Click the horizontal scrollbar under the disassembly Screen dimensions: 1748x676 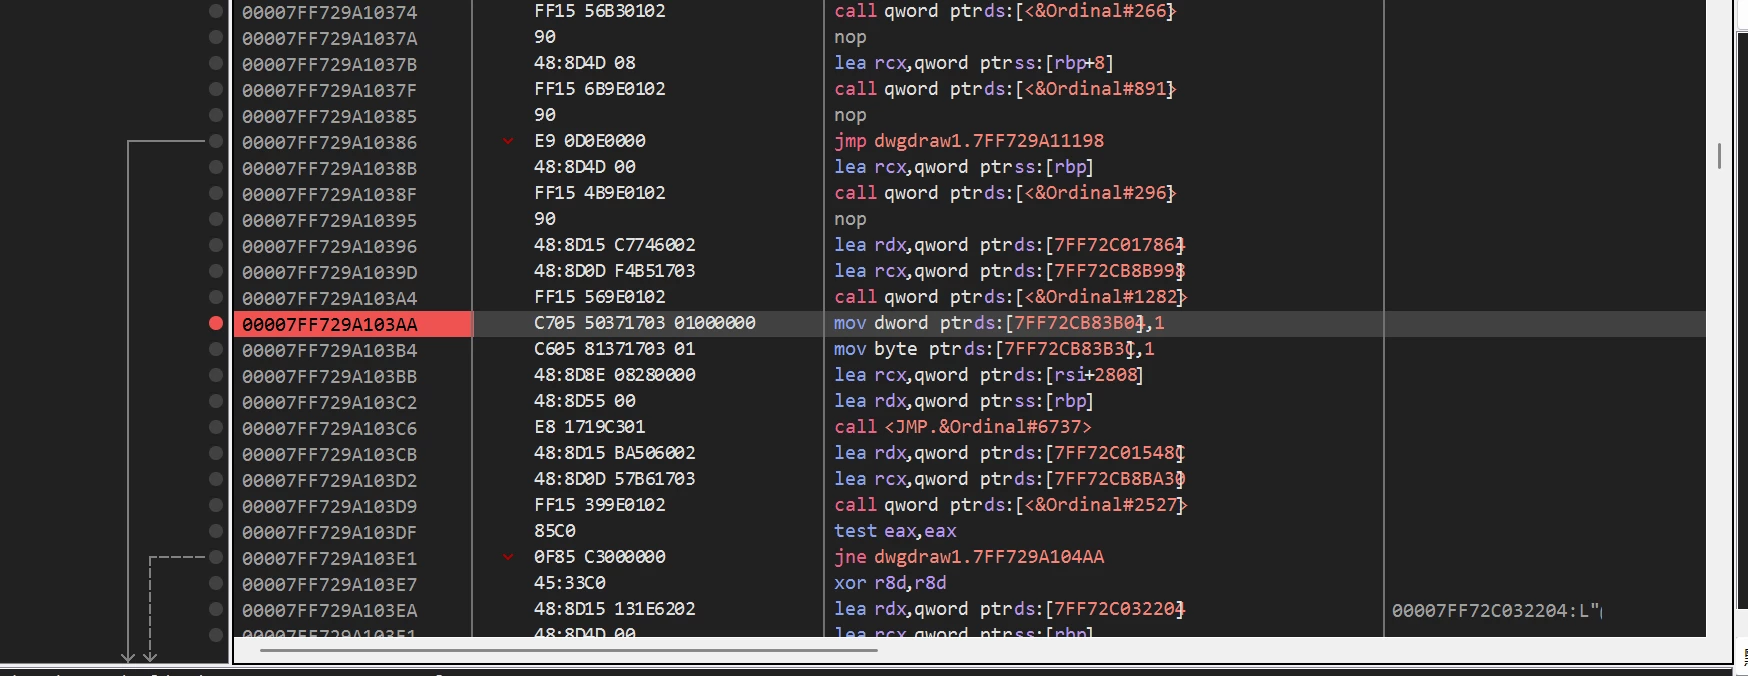click(568, 650)
